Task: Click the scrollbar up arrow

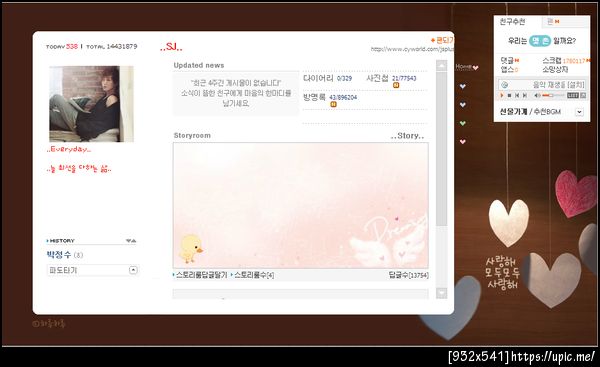Action: coord(442,65)
